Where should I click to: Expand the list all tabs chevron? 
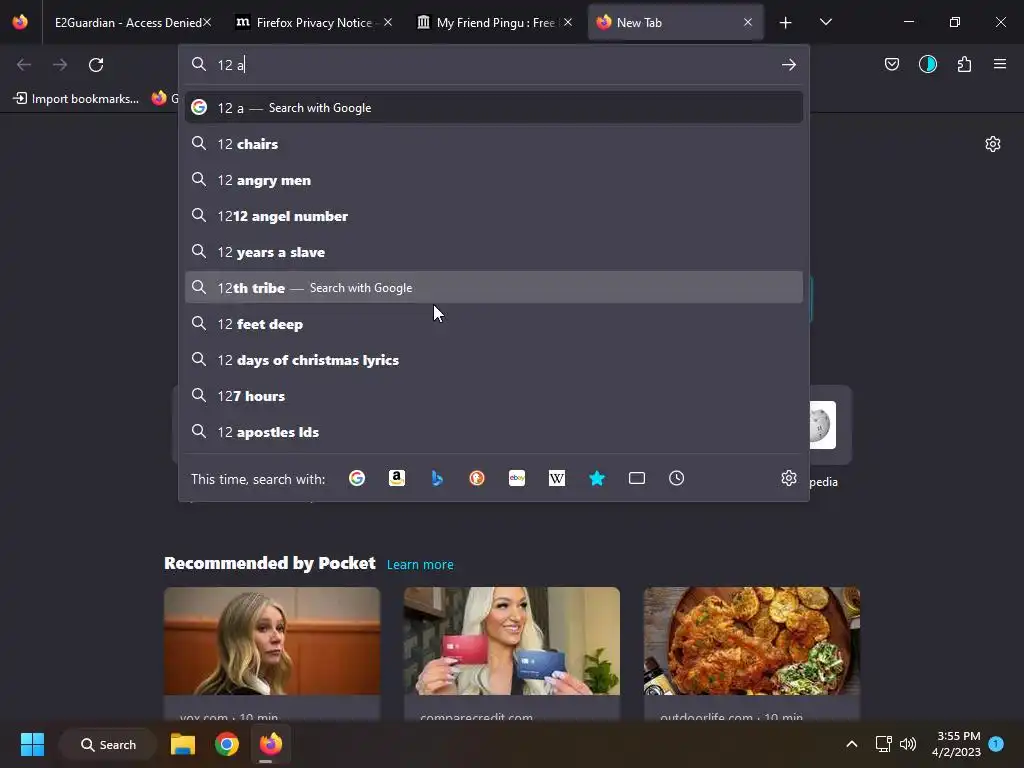pos(825,22)
